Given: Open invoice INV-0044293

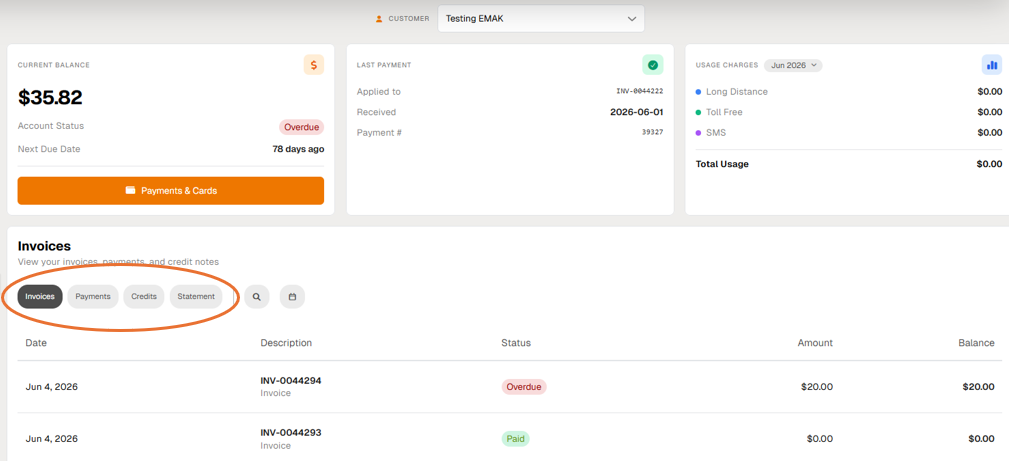Looking at the screenshot, I should [291, 432].
